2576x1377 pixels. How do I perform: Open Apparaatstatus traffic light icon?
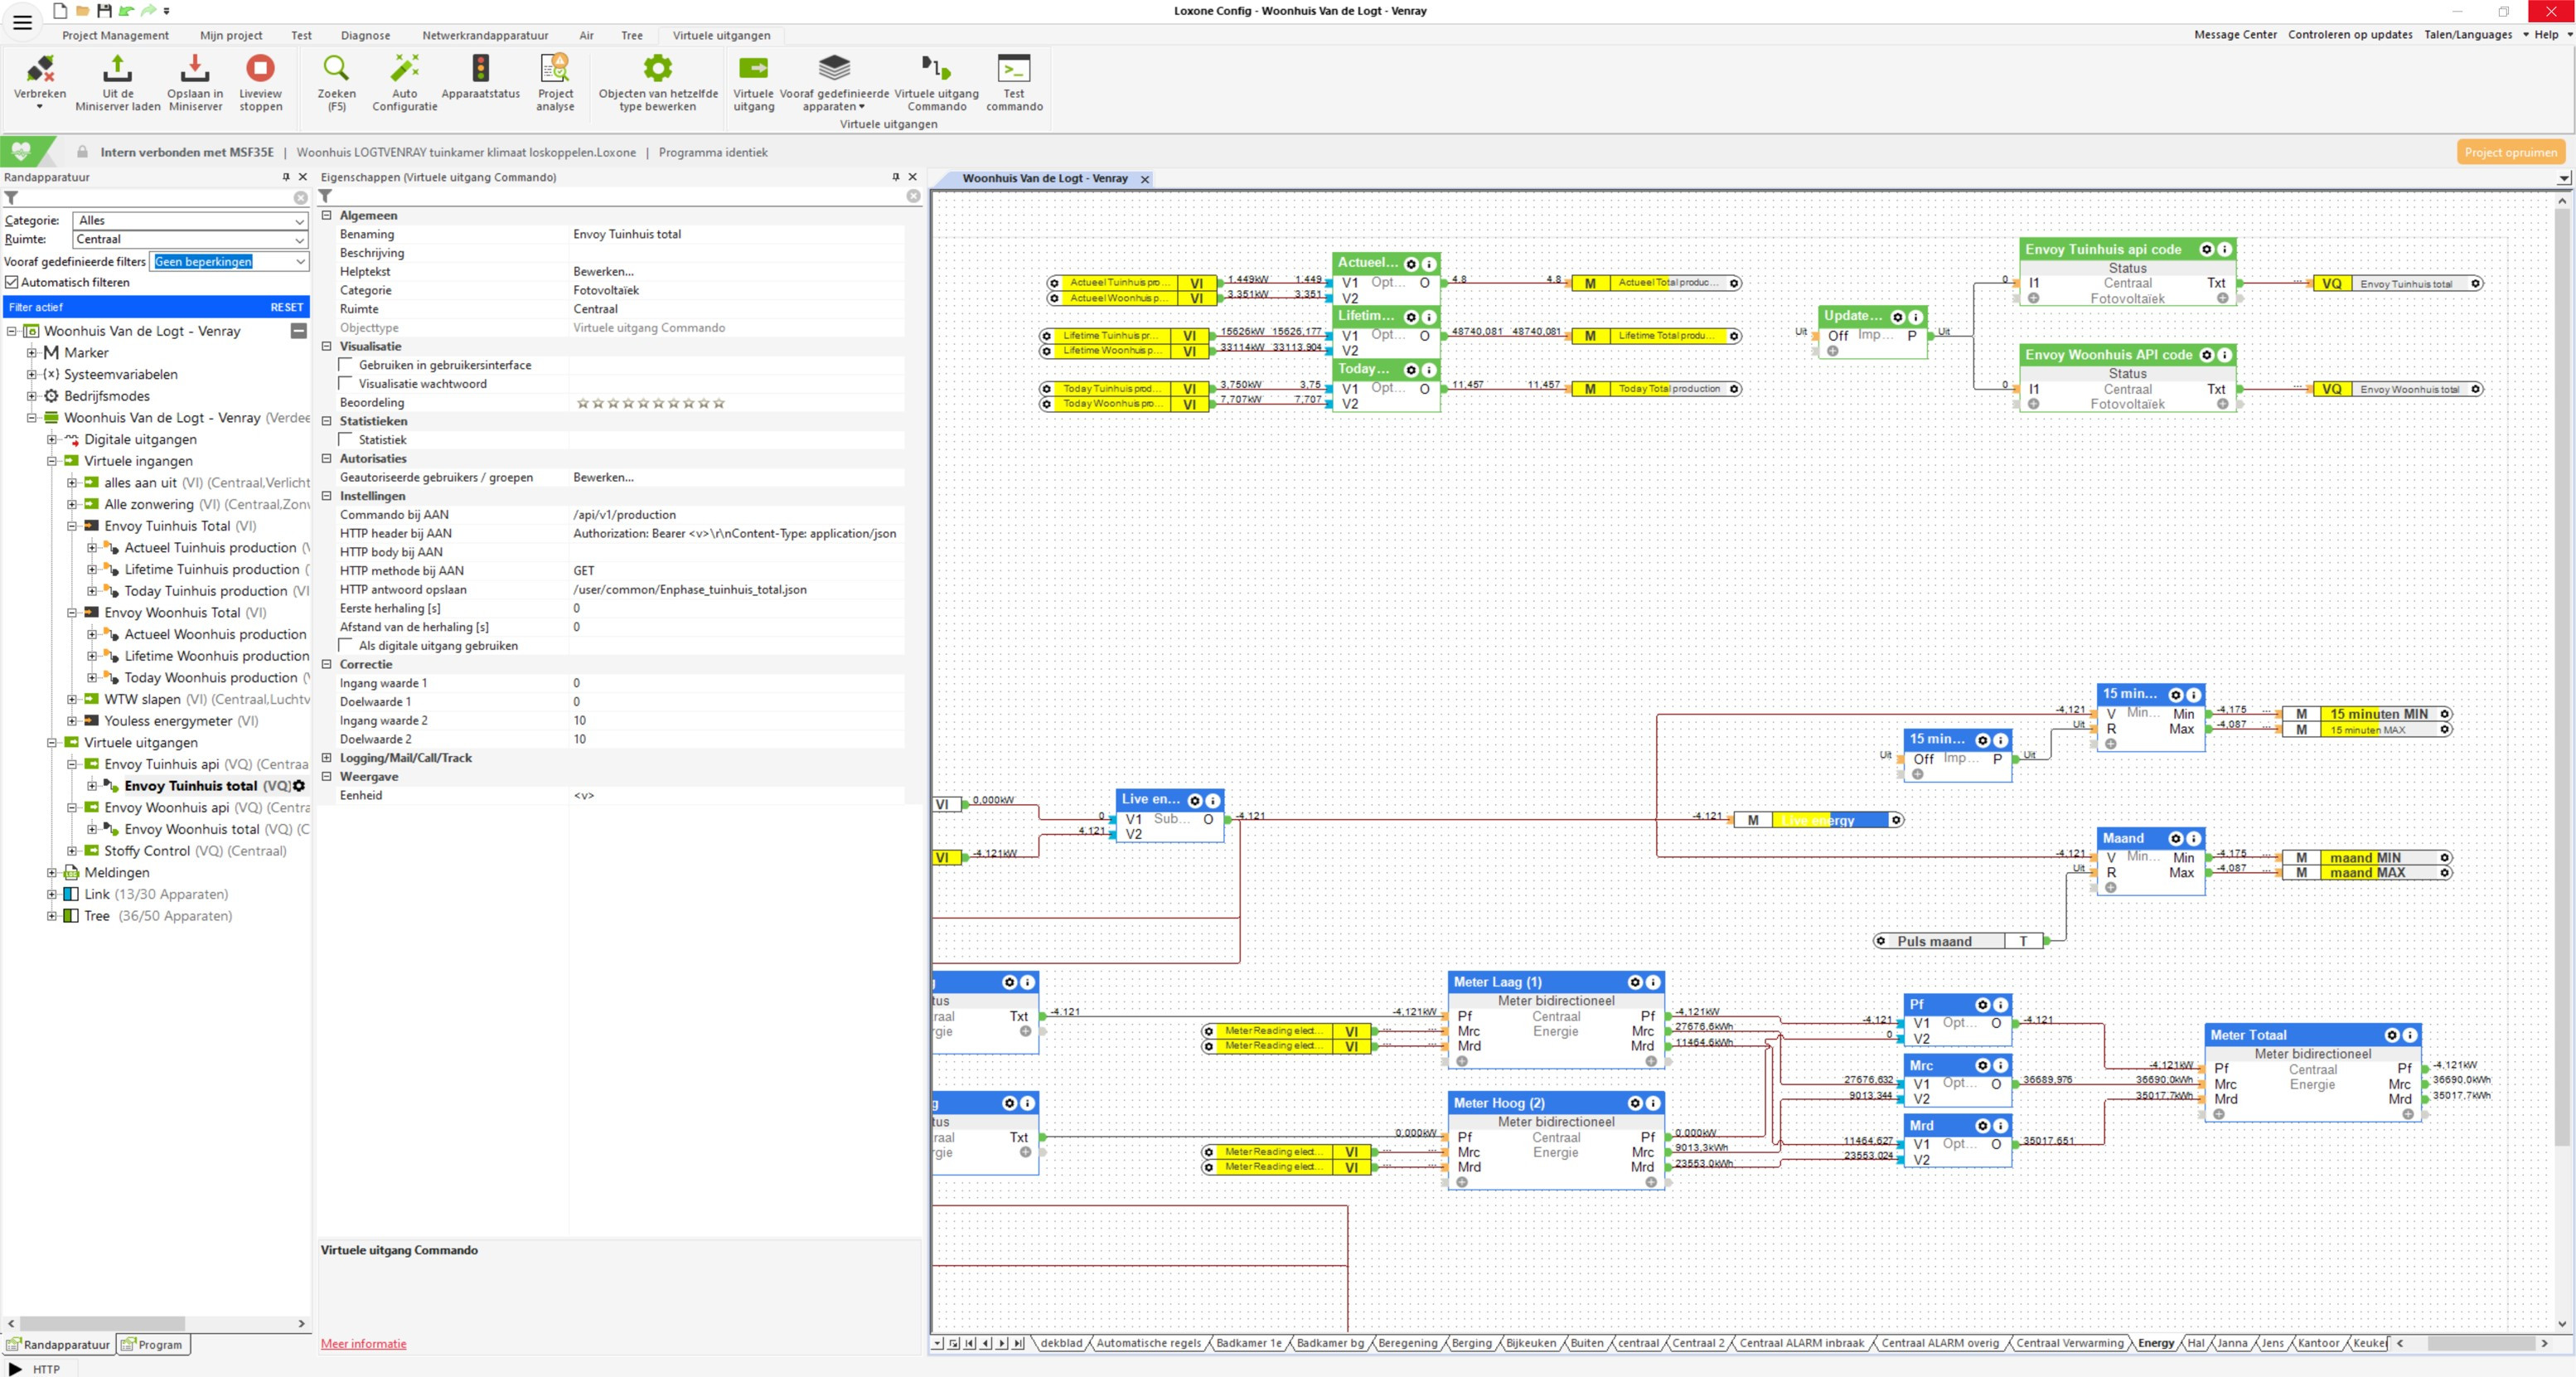coord(481,68)
